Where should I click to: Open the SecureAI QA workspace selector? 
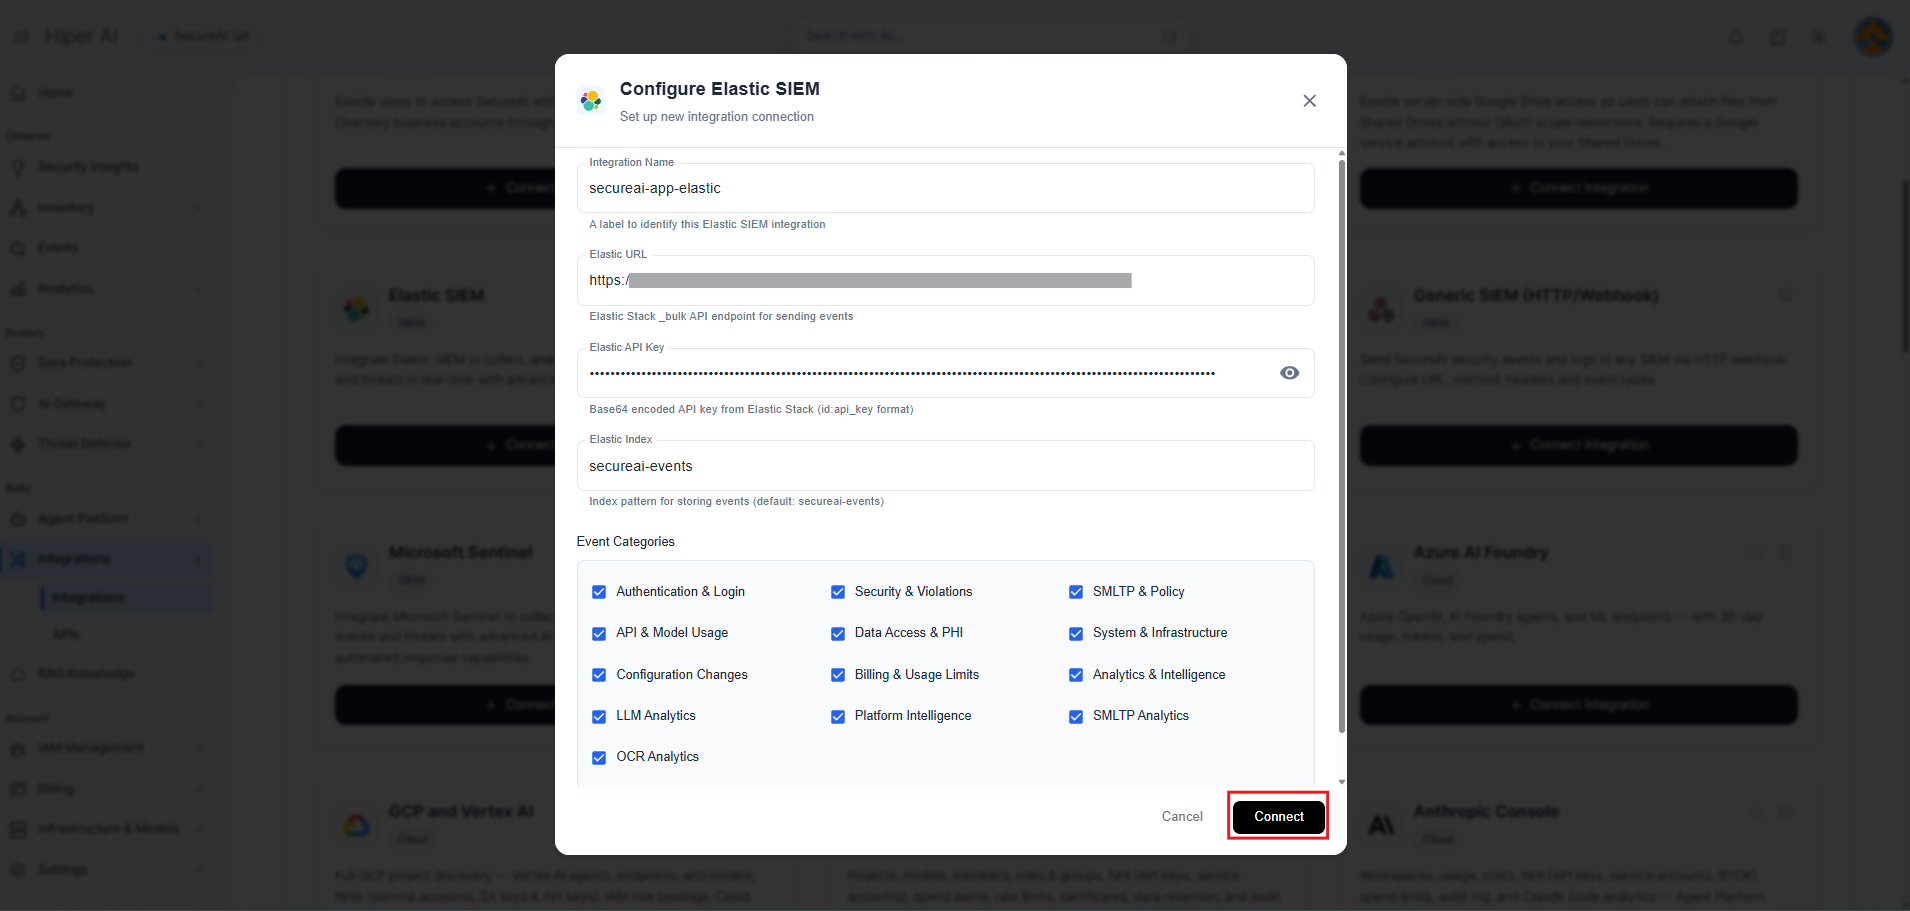(x=201, y=36)
